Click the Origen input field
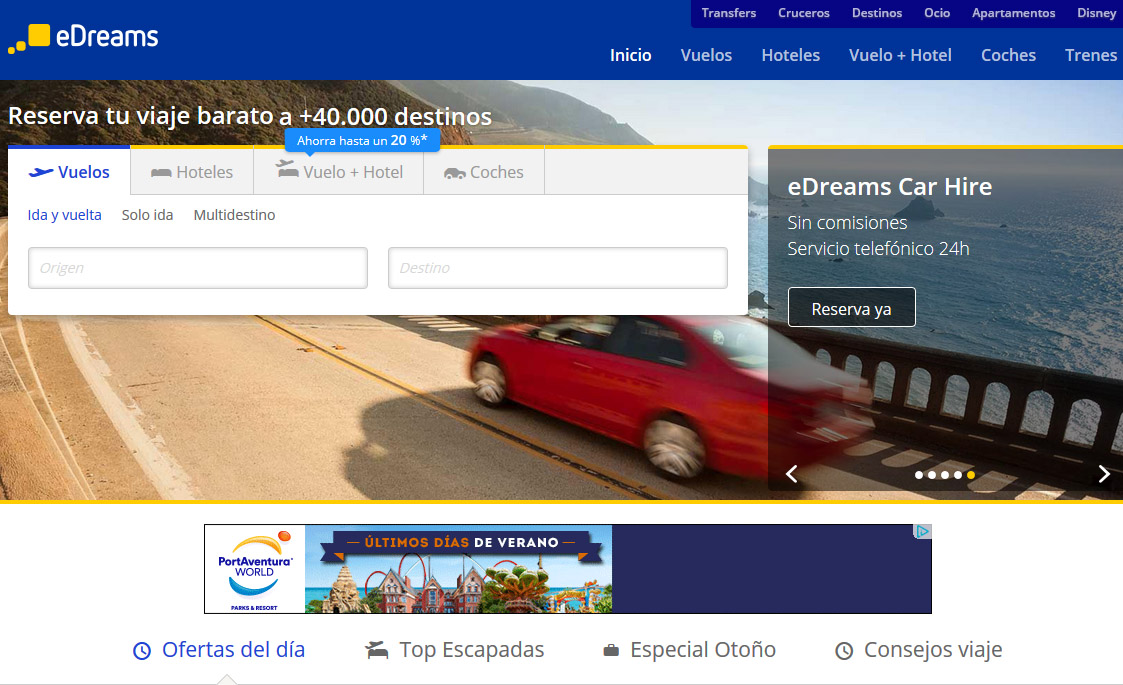 pos(198,268)
